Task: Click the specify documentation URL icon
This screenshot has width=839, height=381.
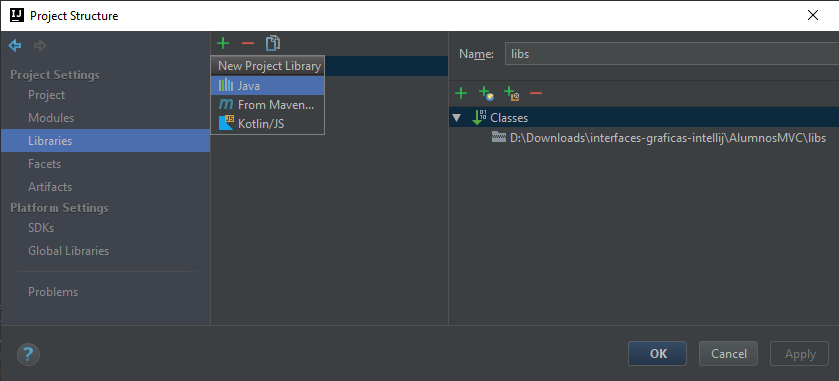Action: 486,94
